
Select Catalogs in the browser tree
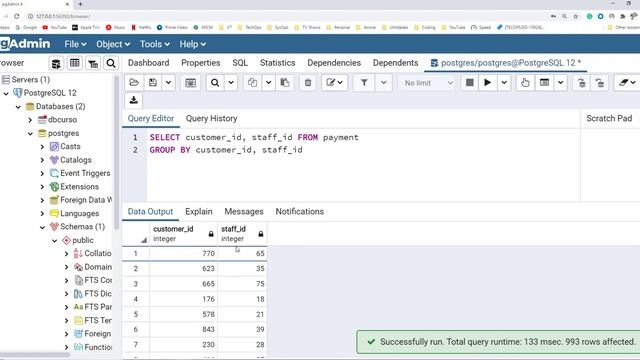point(76,160)
